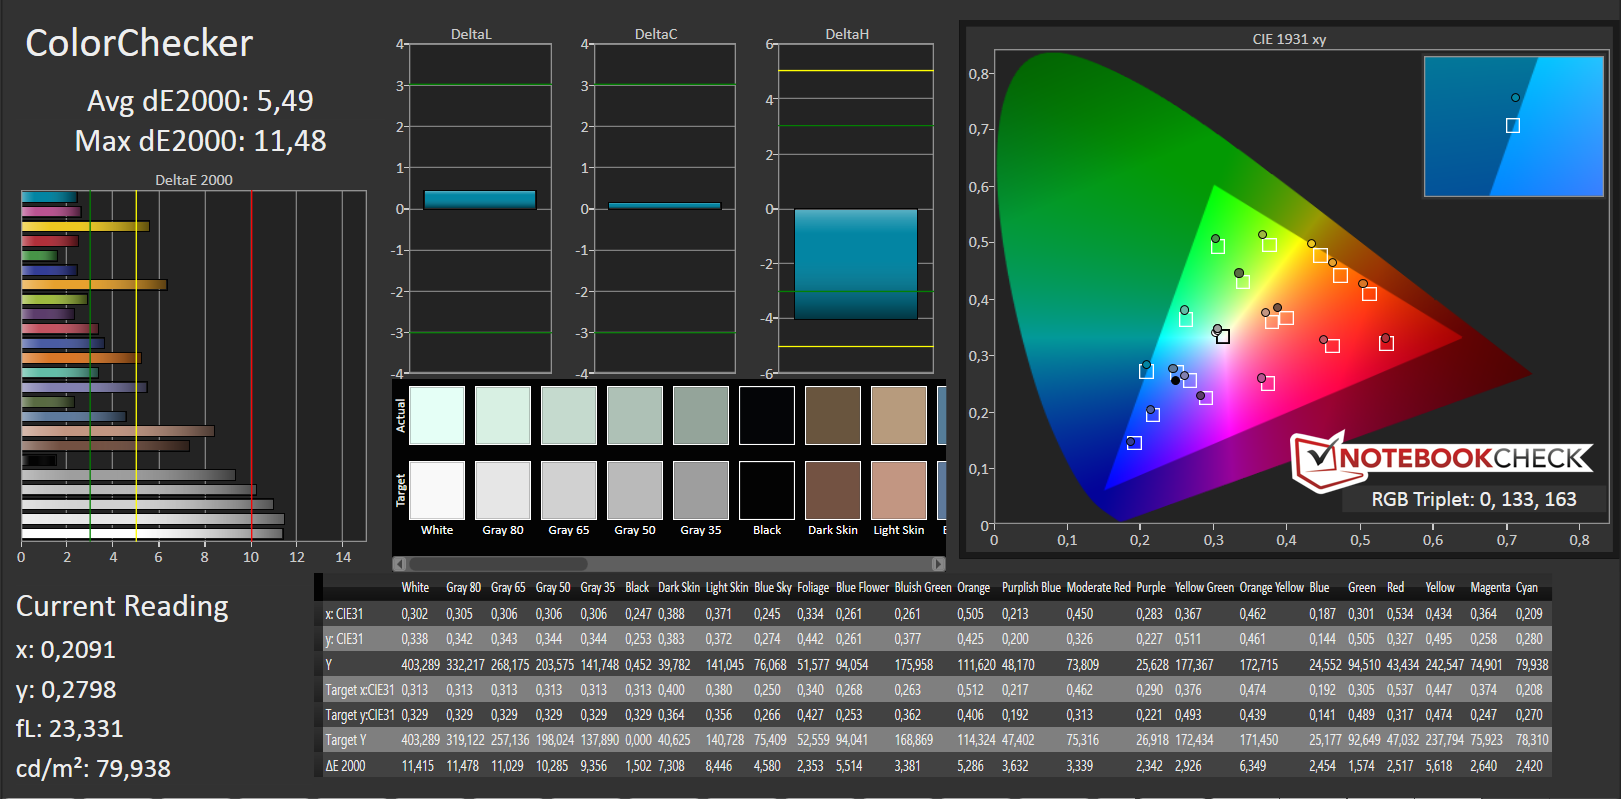The height and width of the screenshot is (799, 1621).
Task: Select the Cyan column header in the table
Action: (1526, 588)
